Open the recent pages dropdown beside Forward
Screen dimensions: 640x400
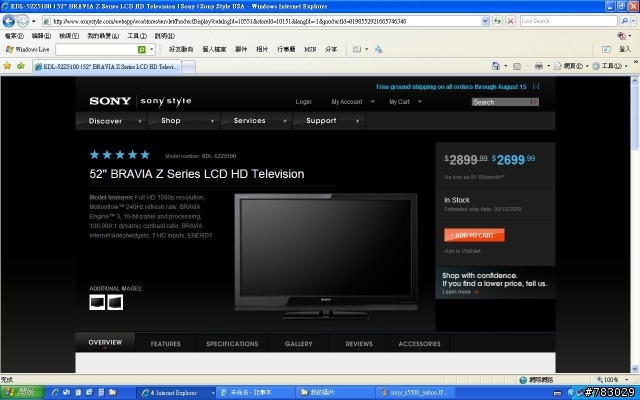tap(34, 21)
